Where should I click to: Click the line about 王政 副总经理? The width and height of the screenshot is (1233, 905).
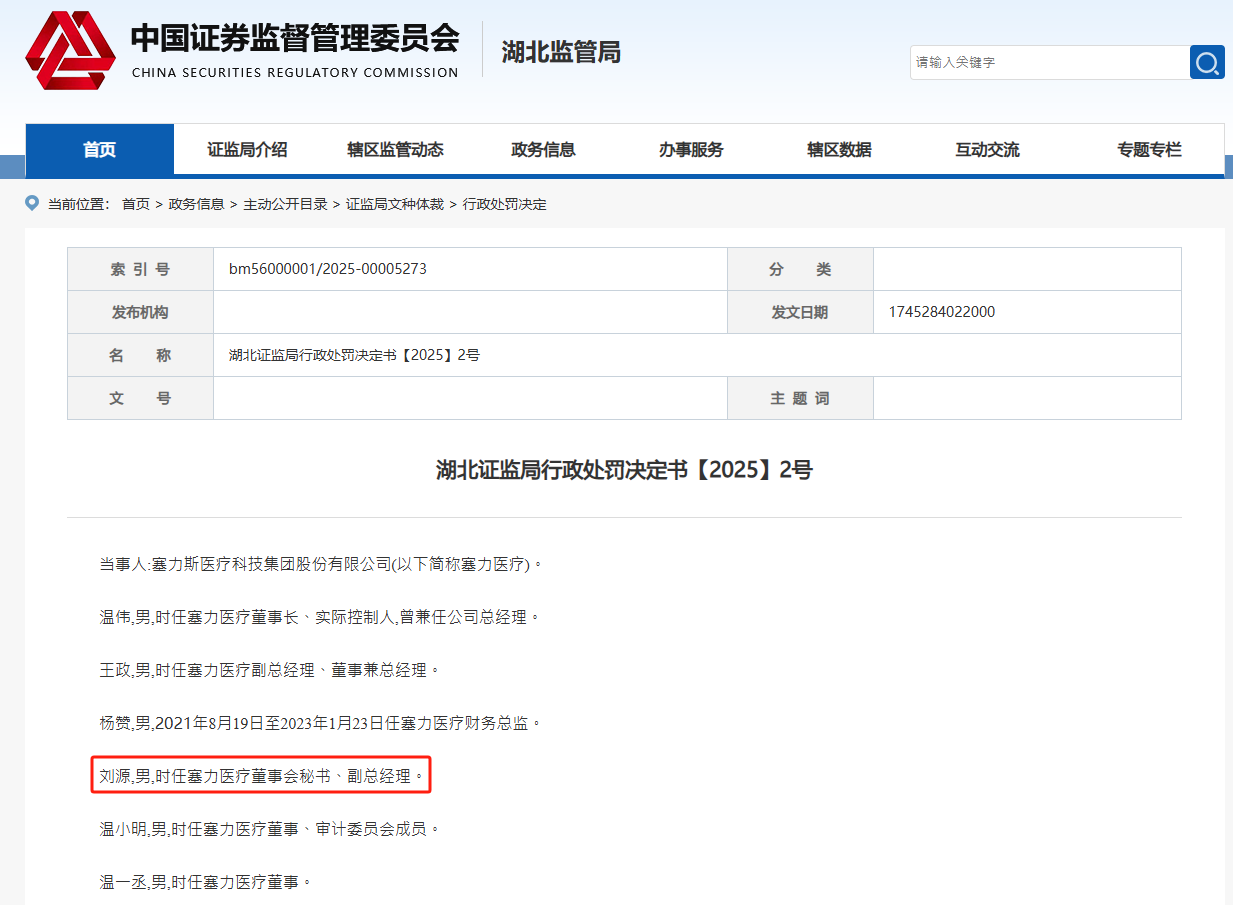[269, 670]
